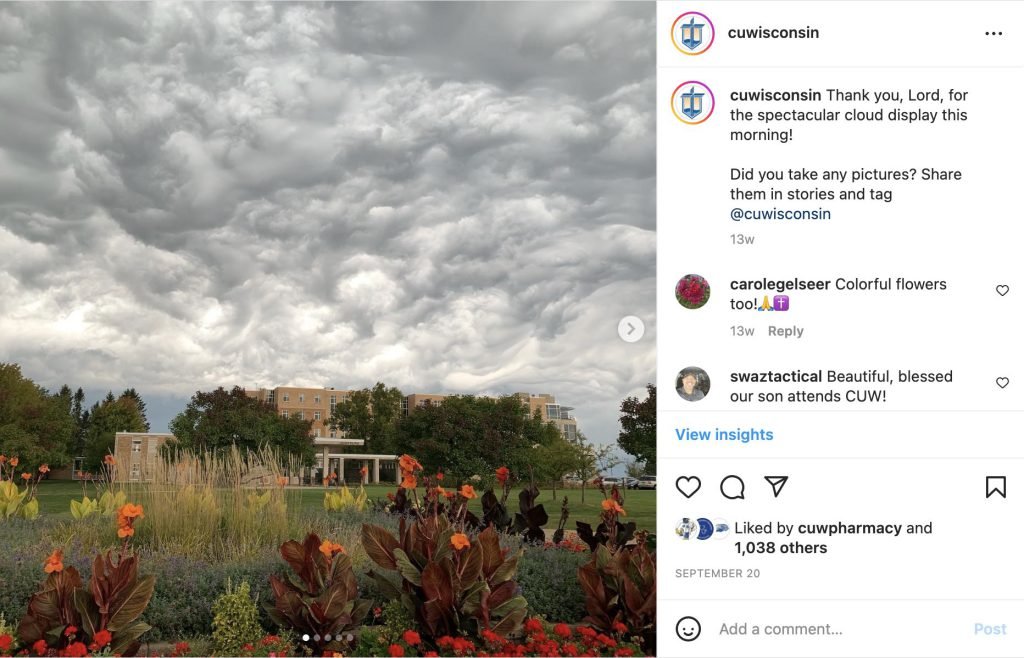Select the second carousel dot indicator

pyautogui.click(x=317, y=638)
